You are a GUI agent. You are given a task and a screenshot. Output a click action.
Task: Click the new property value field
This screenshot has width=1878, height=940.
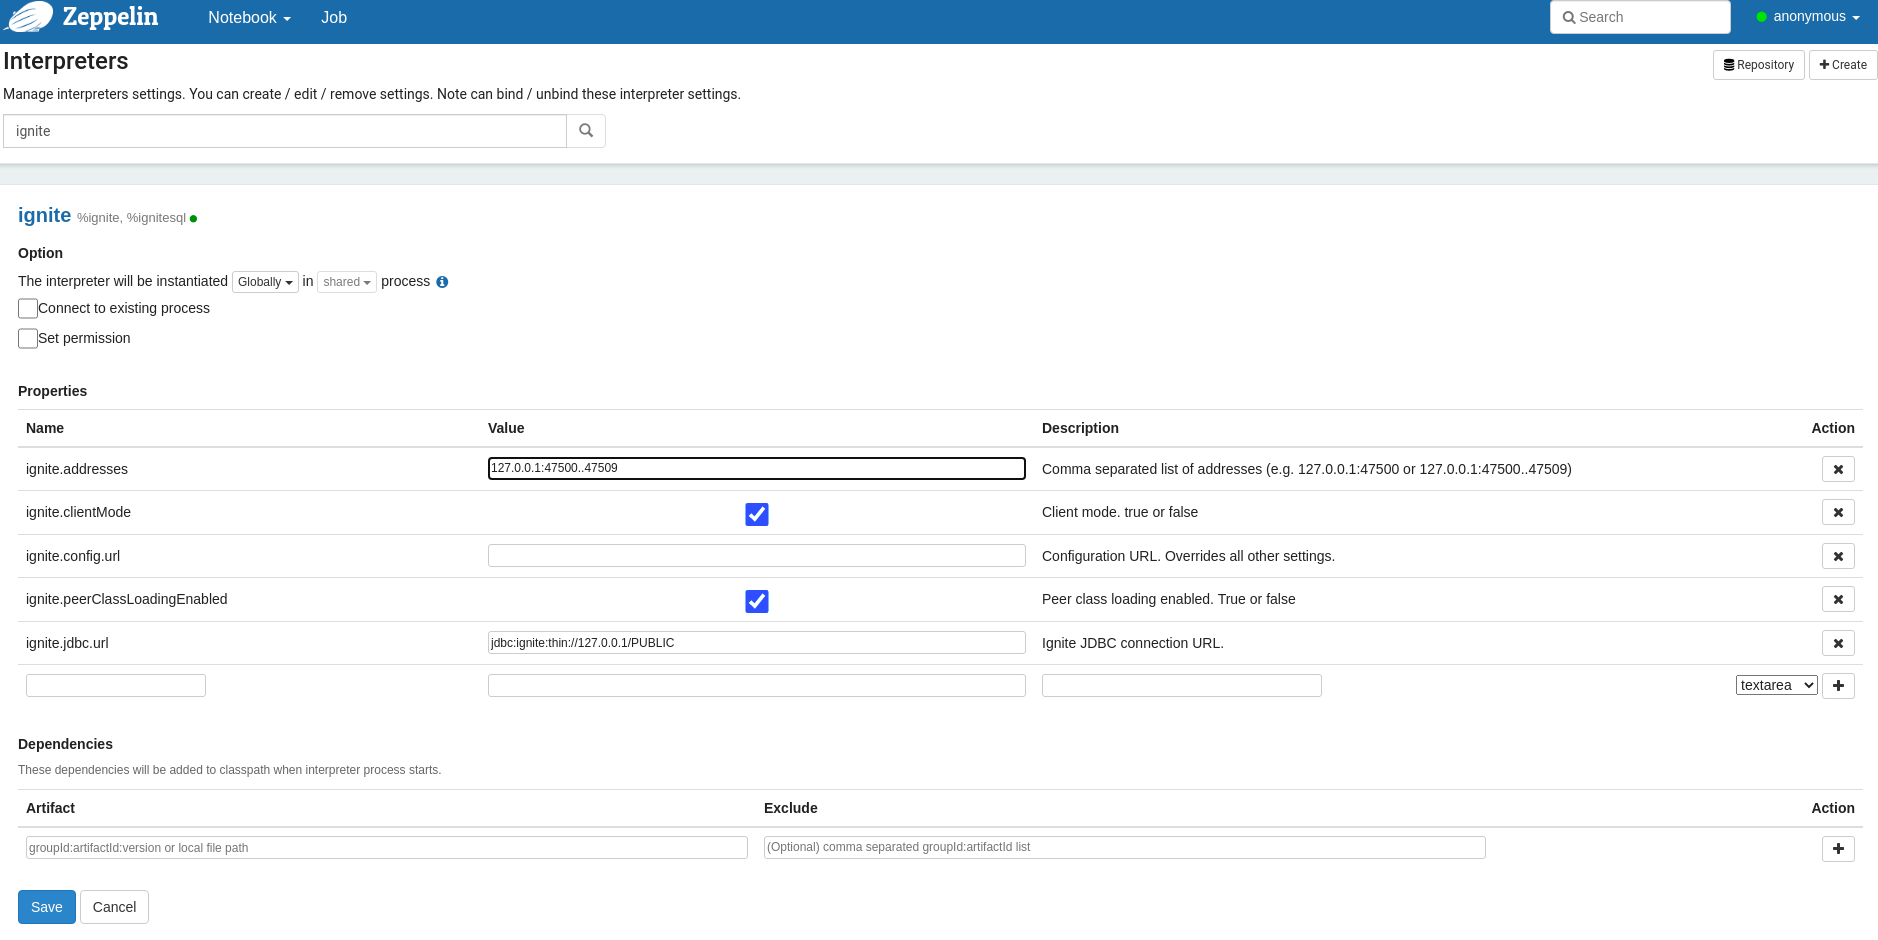757,685
